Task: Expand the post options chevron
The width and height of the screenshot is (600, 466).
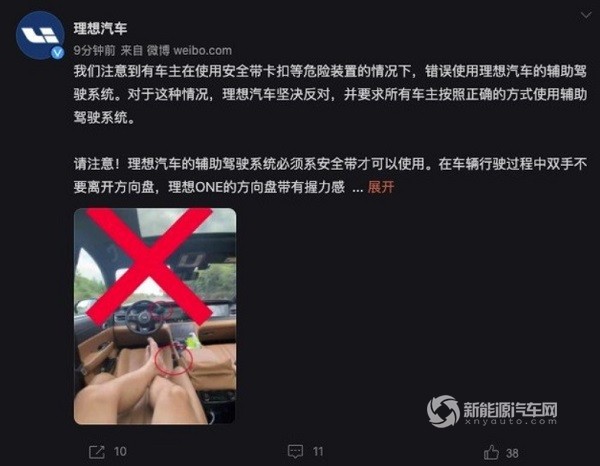Action: click(x=586, y=15)
